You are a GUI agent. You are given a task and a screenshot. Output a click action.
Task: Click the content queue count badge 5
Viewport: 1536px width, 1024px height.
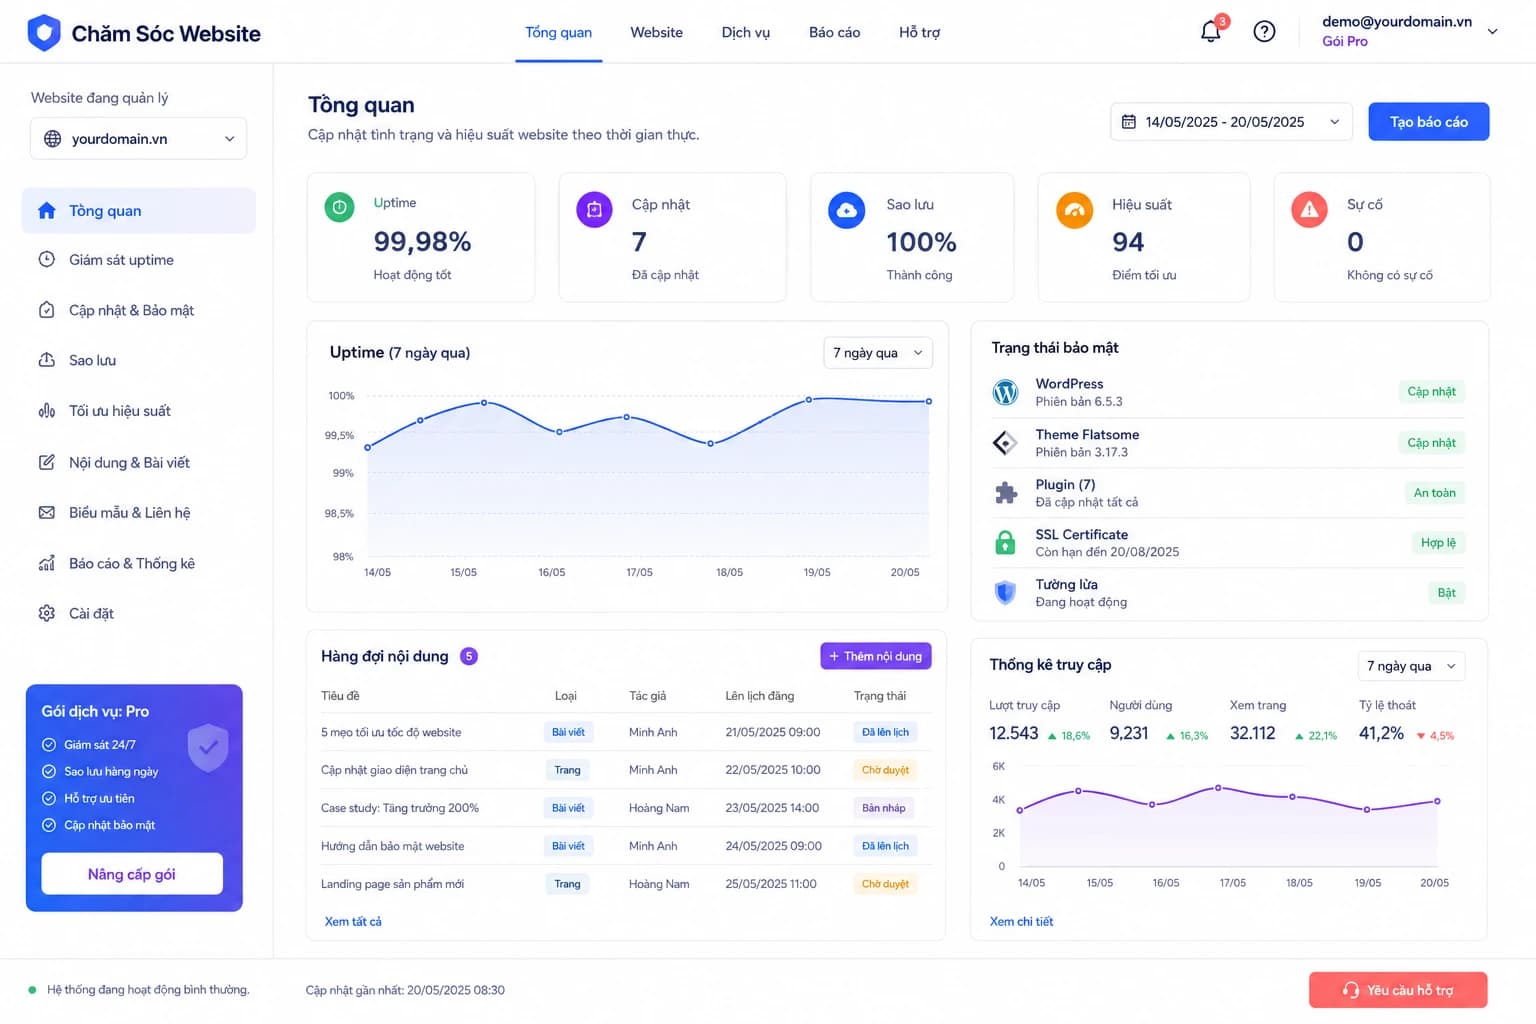pos(468,656)
